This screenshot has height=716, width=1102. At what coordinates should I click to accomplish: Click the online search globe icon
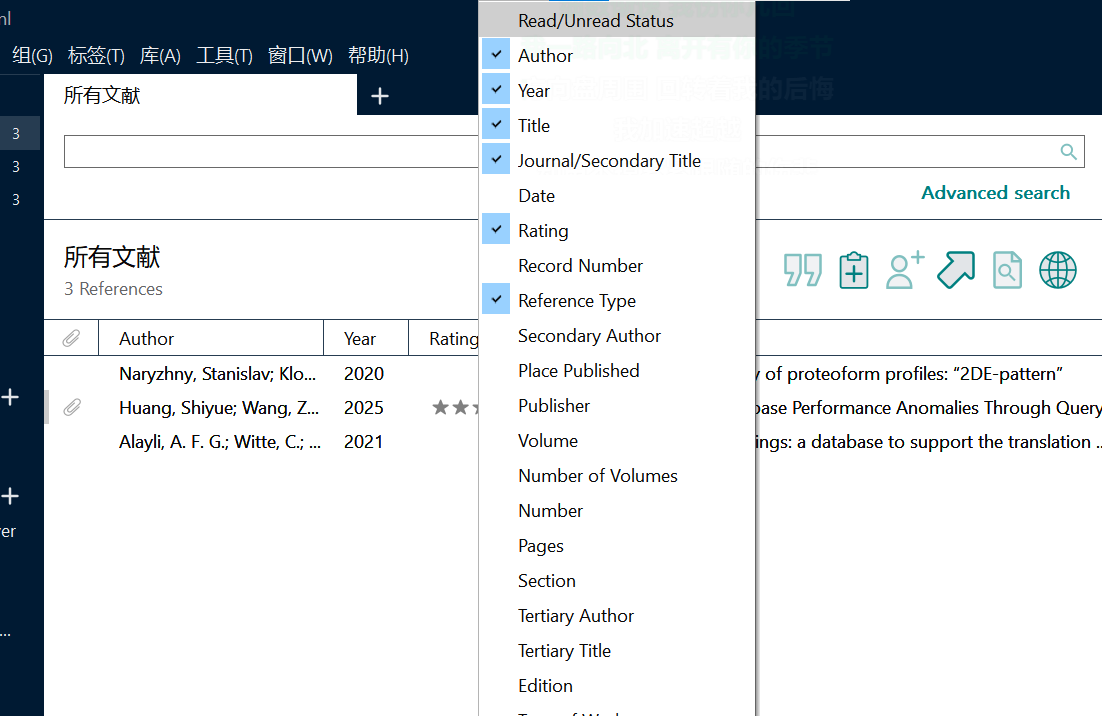(x=1058, y=271)
